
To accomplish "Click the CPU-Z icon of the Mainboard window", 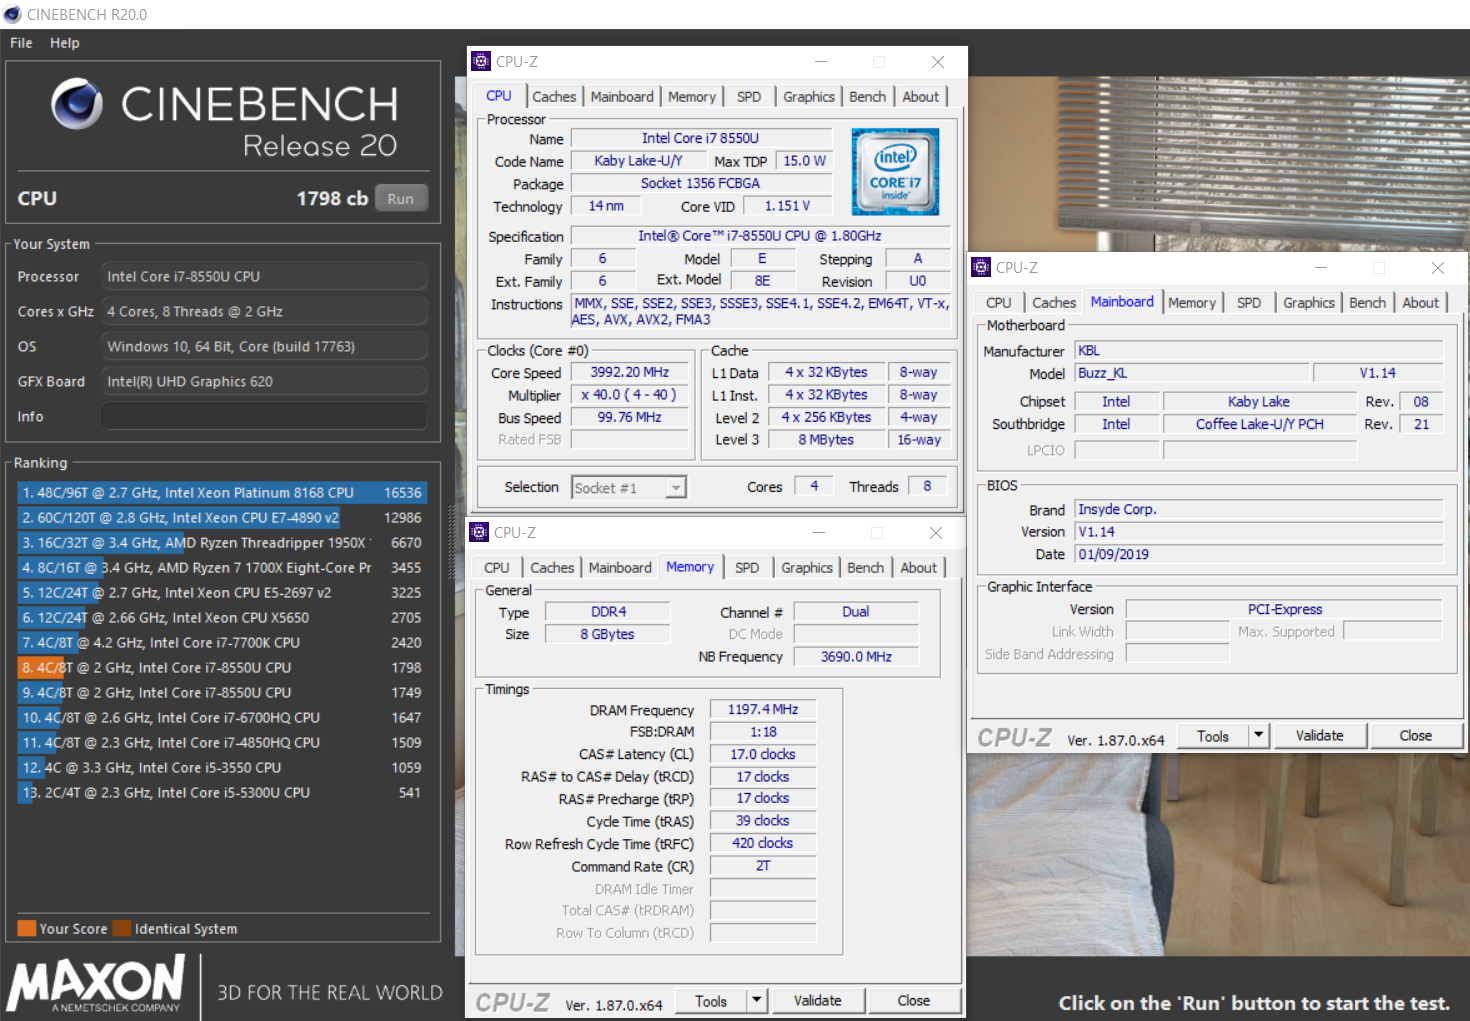I will coord(981,267).
